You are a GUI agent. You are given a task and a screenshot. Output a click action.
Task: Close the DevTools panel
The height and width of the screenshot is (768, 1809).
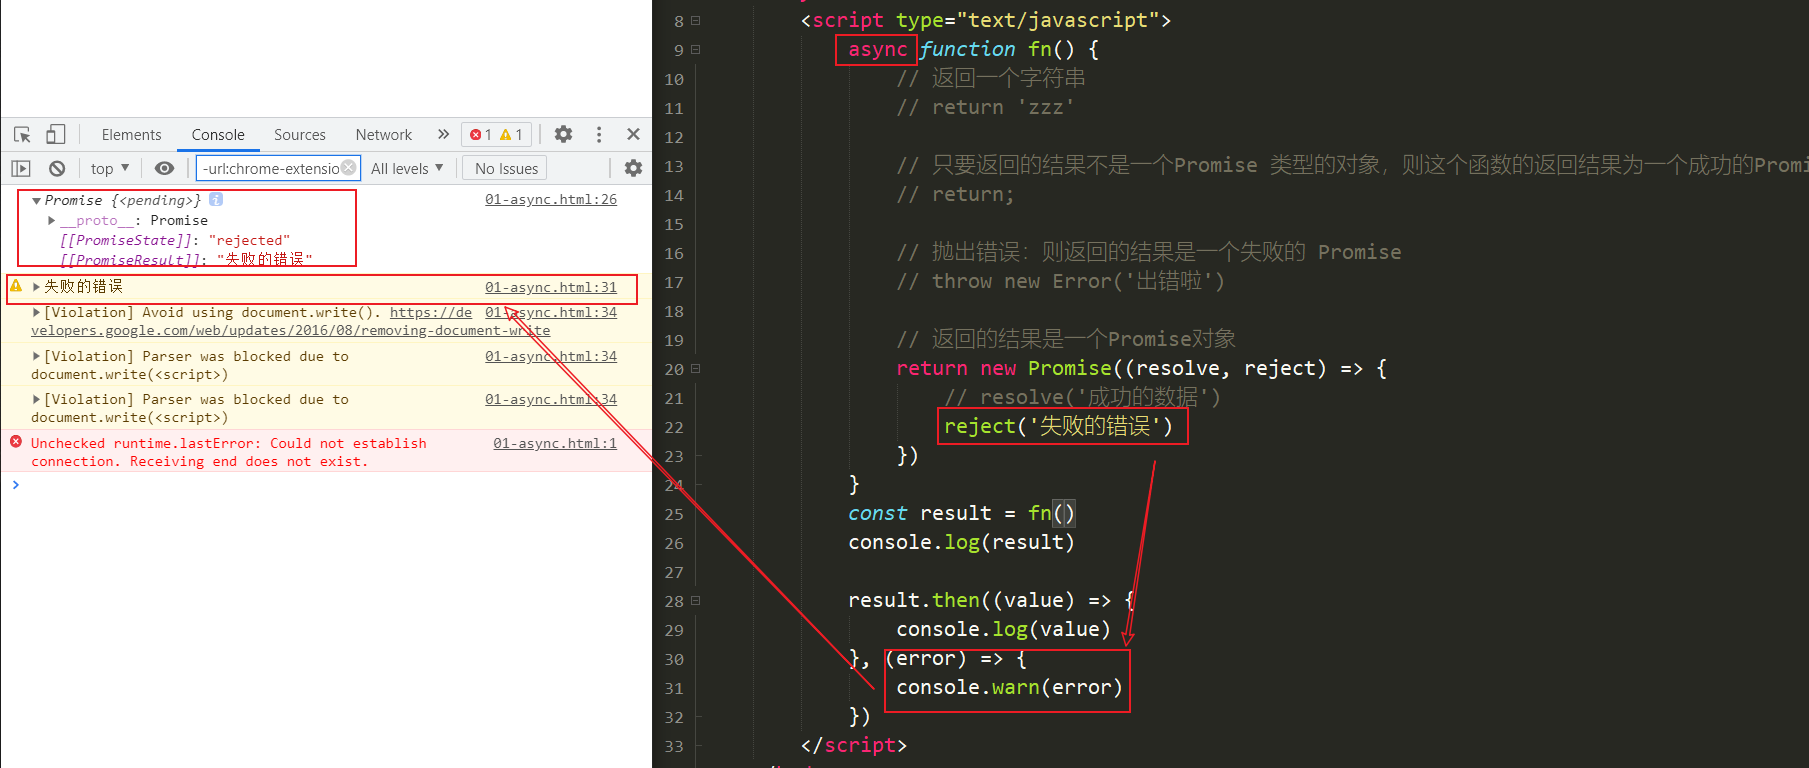(x=633, y=134)
